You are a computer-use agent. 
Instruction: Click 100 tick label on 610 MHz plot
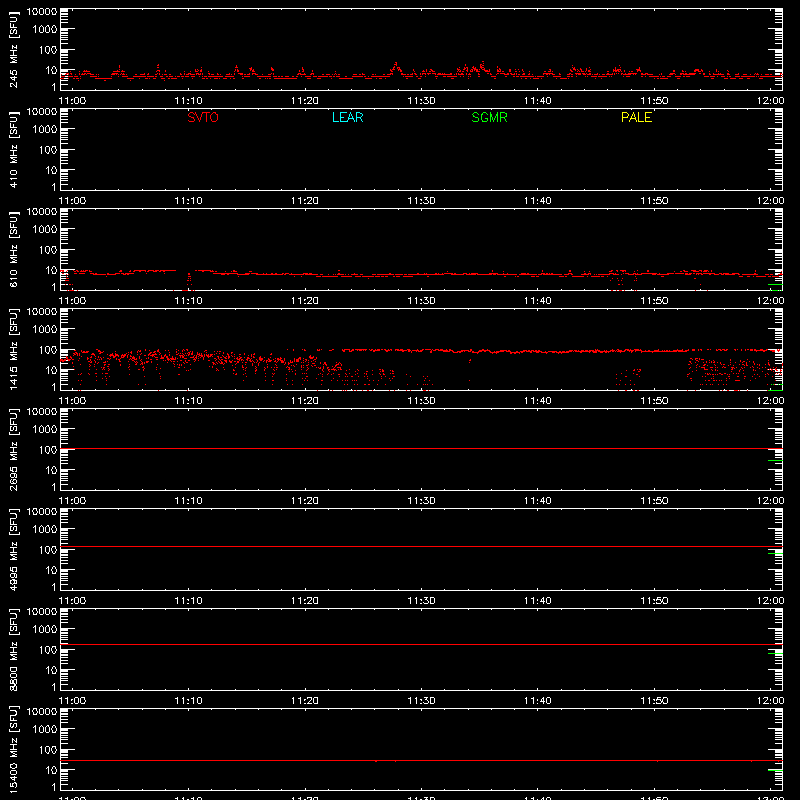[x=48, y=249]
